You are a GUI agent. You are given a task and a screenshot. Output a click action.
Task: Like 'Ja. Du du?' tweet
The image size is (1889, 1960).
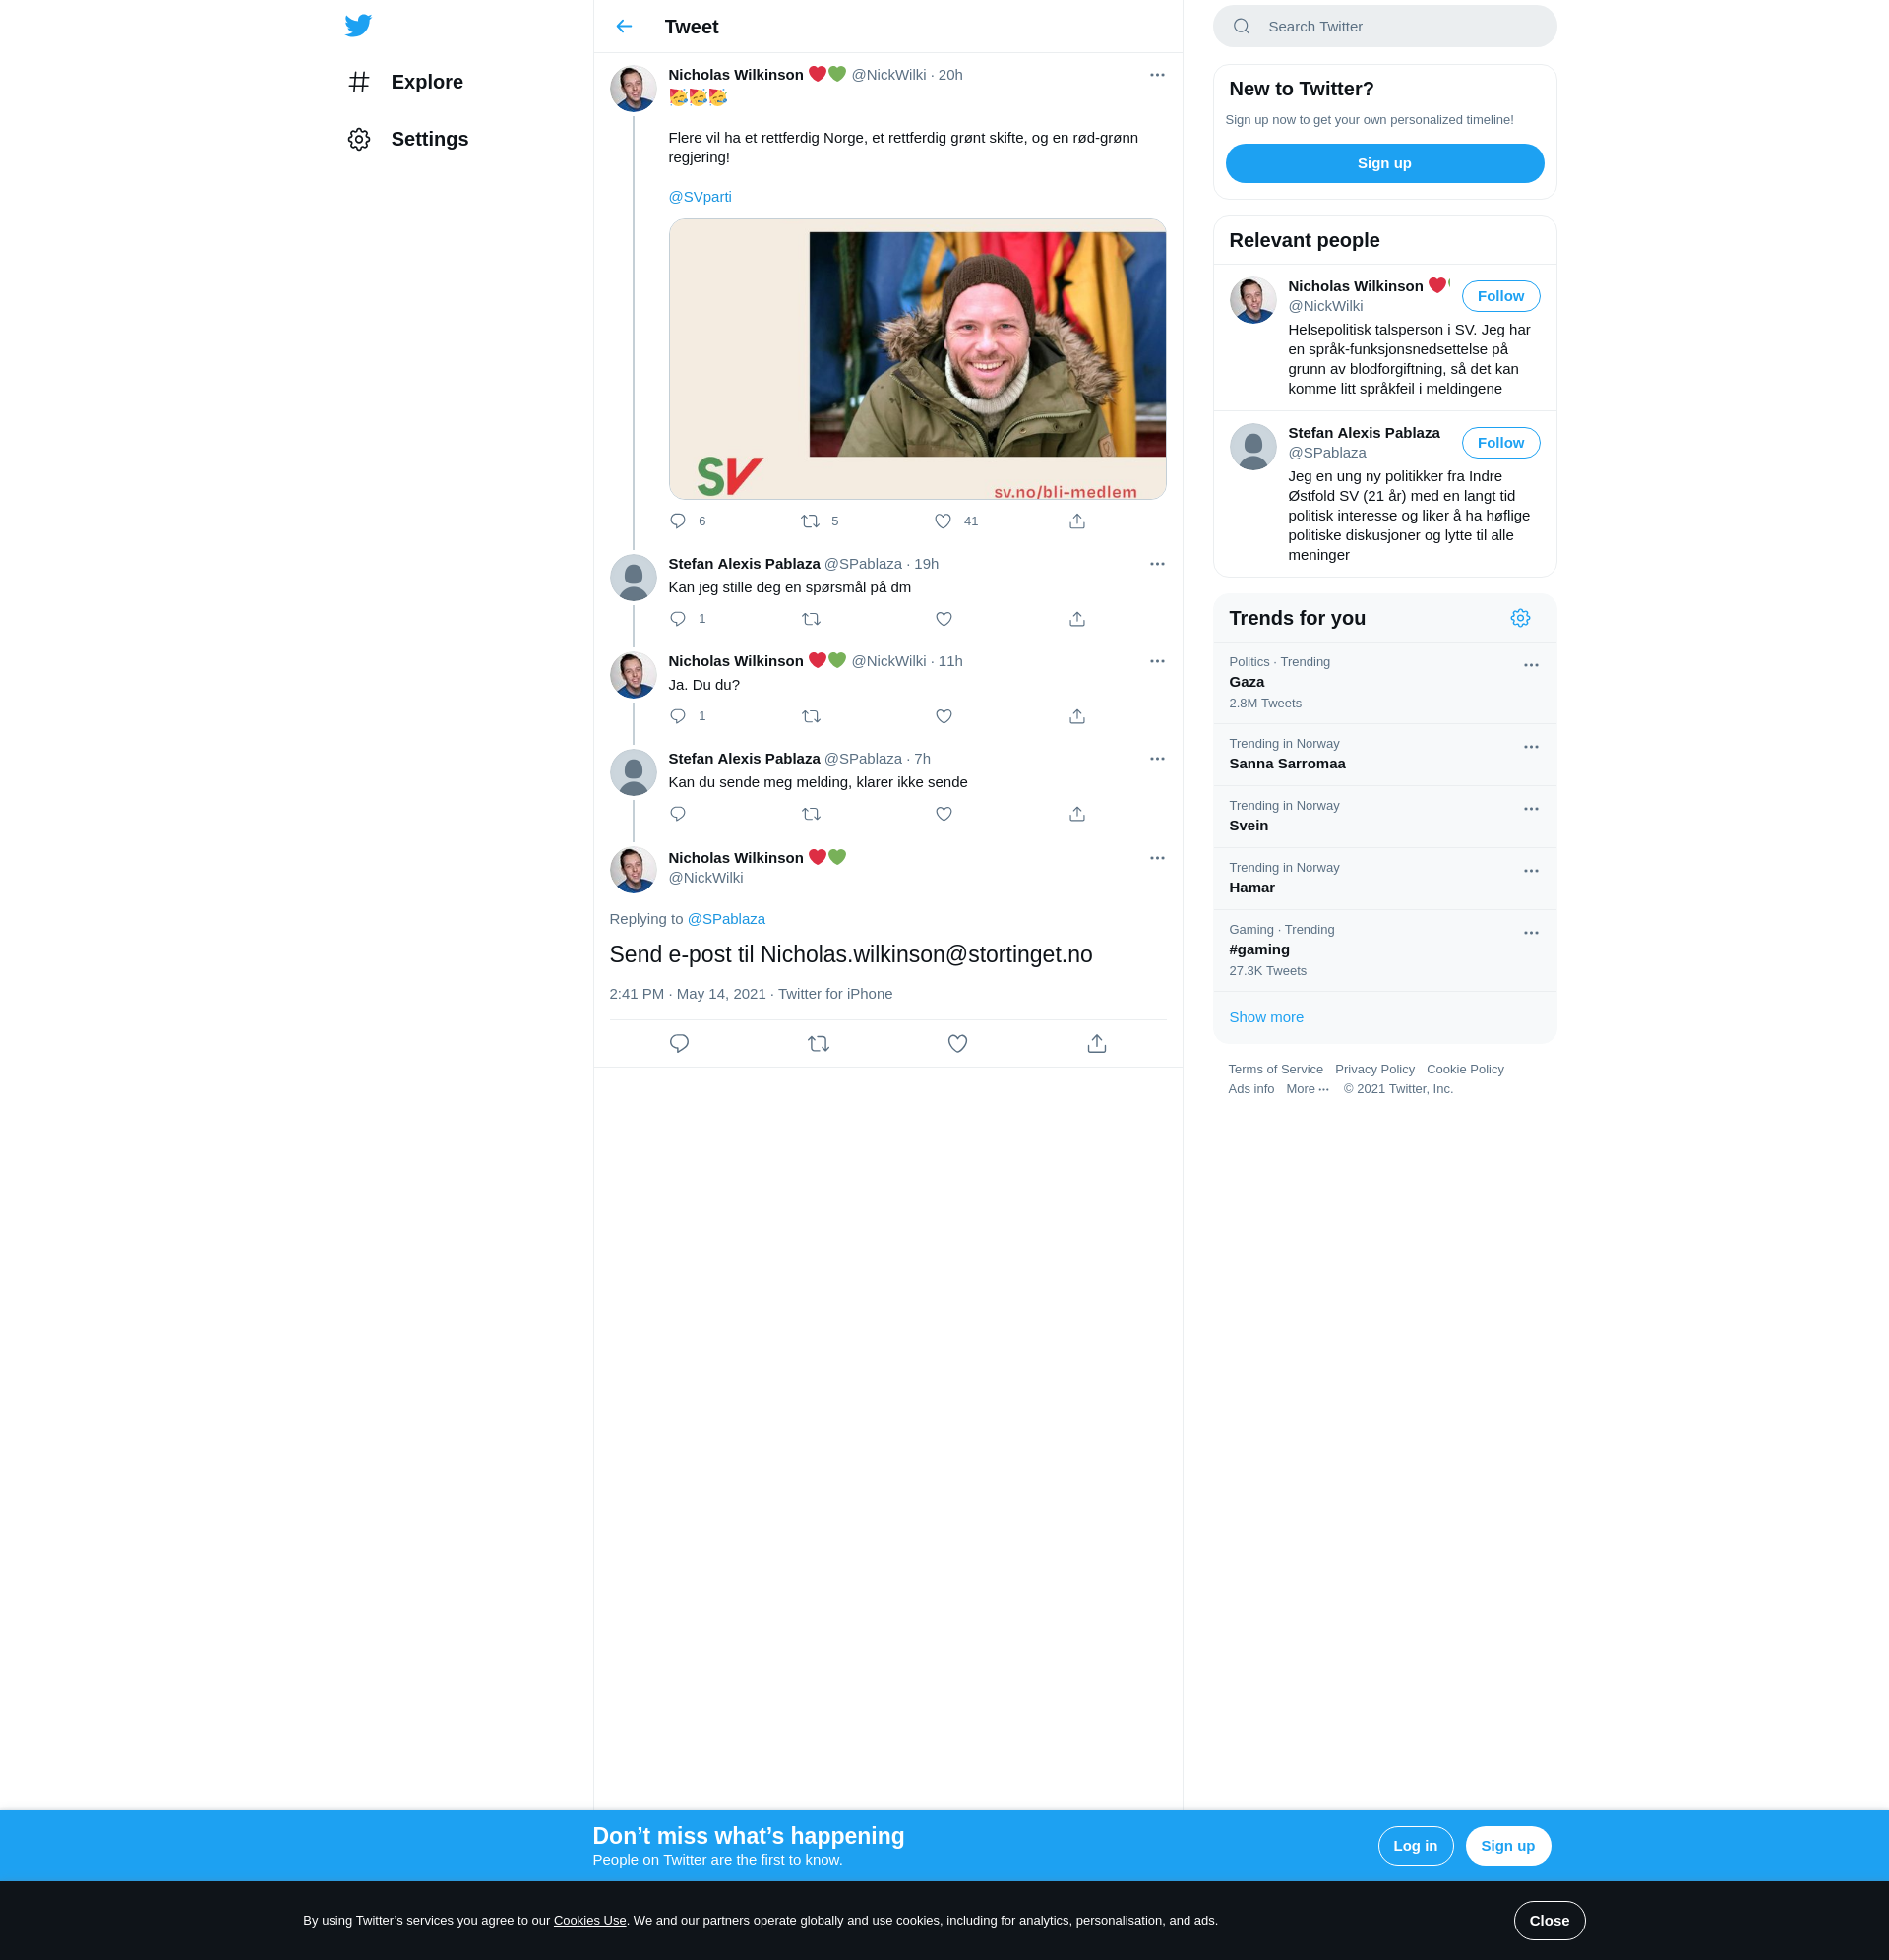944,716
